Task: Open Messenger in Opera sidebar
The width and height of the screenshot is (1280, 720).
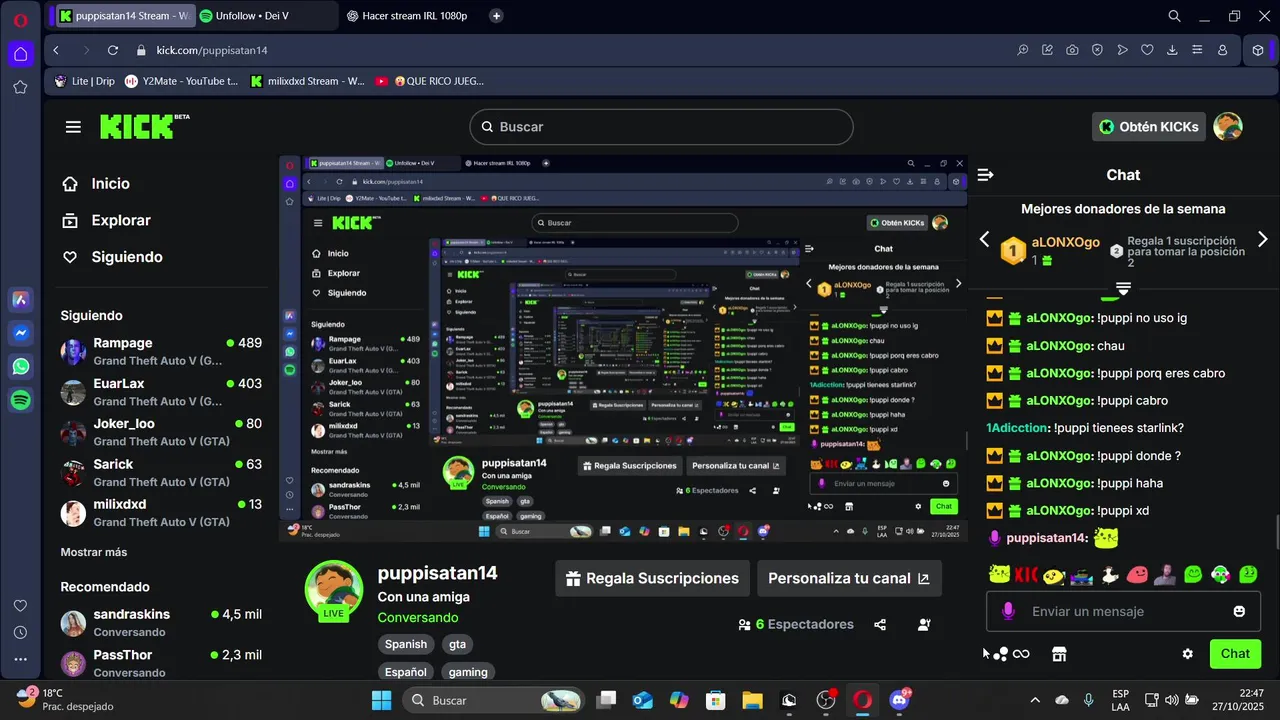Action: tap(20, 333)
